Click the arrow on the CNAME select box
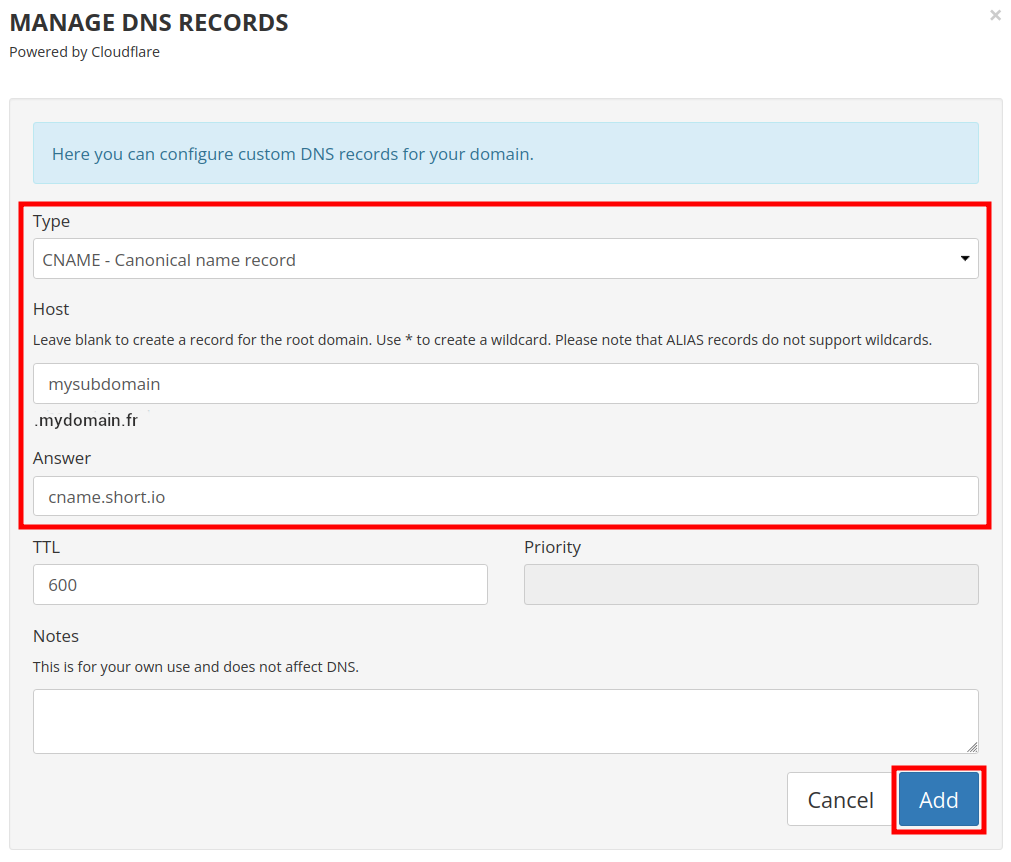This screenshot has width=1011, height=862. point(964,259)
